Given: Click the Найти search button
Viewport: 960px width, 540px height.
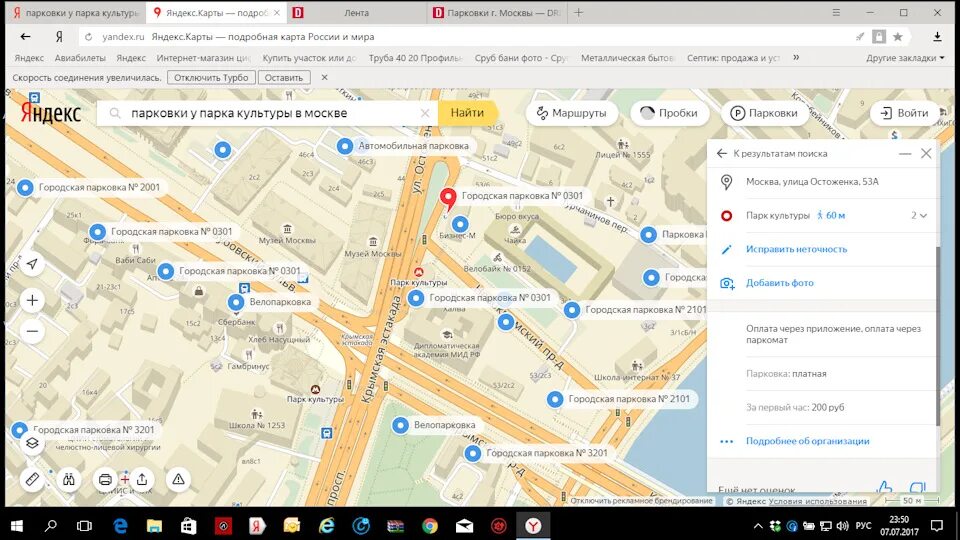Looking at the screenshot, I should pos(467,113).
